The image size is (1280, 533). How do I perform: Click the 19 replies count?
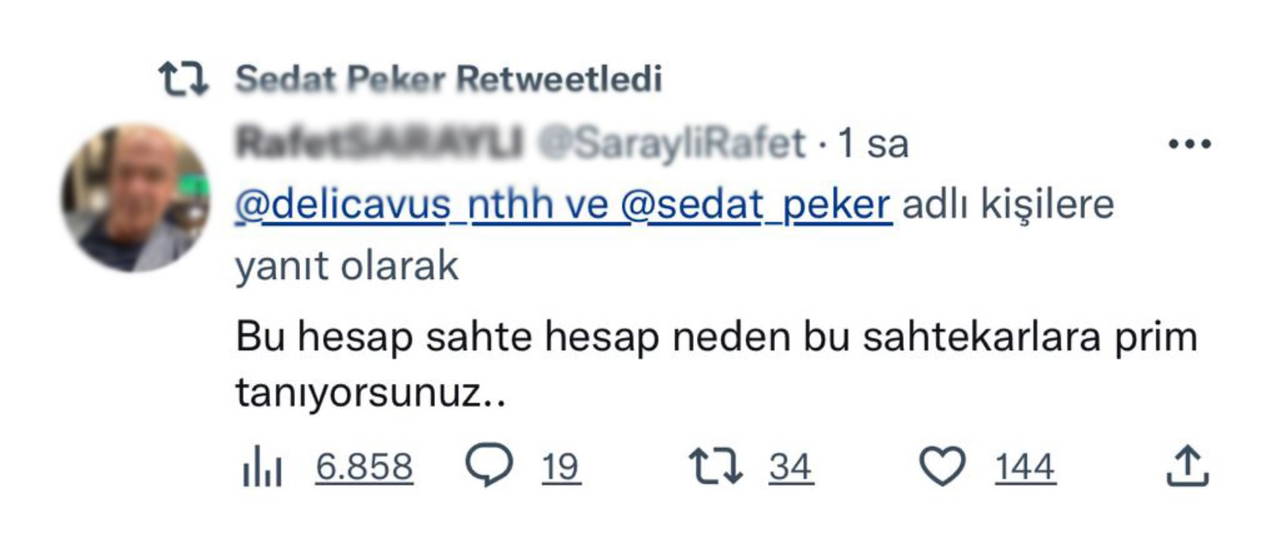point(561,467)
